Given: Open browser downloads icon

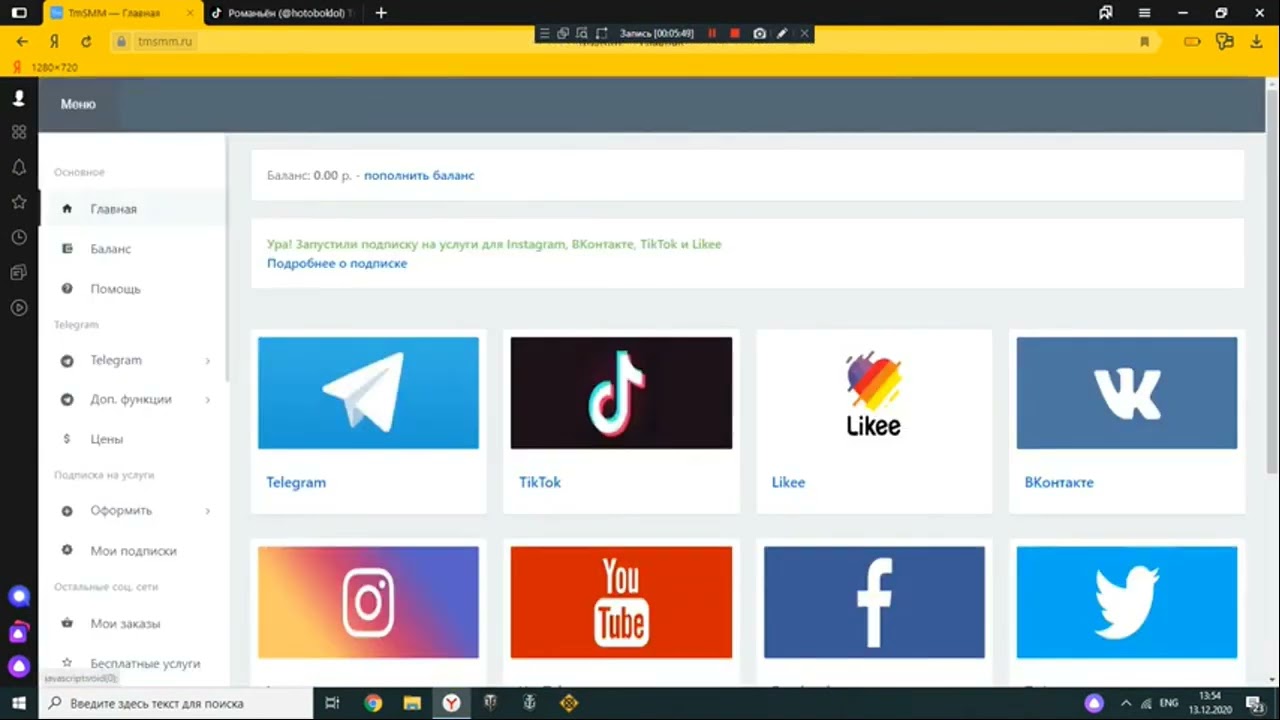Looking at the screenshot, I should pyautogui.click(x=1257, y=42).
